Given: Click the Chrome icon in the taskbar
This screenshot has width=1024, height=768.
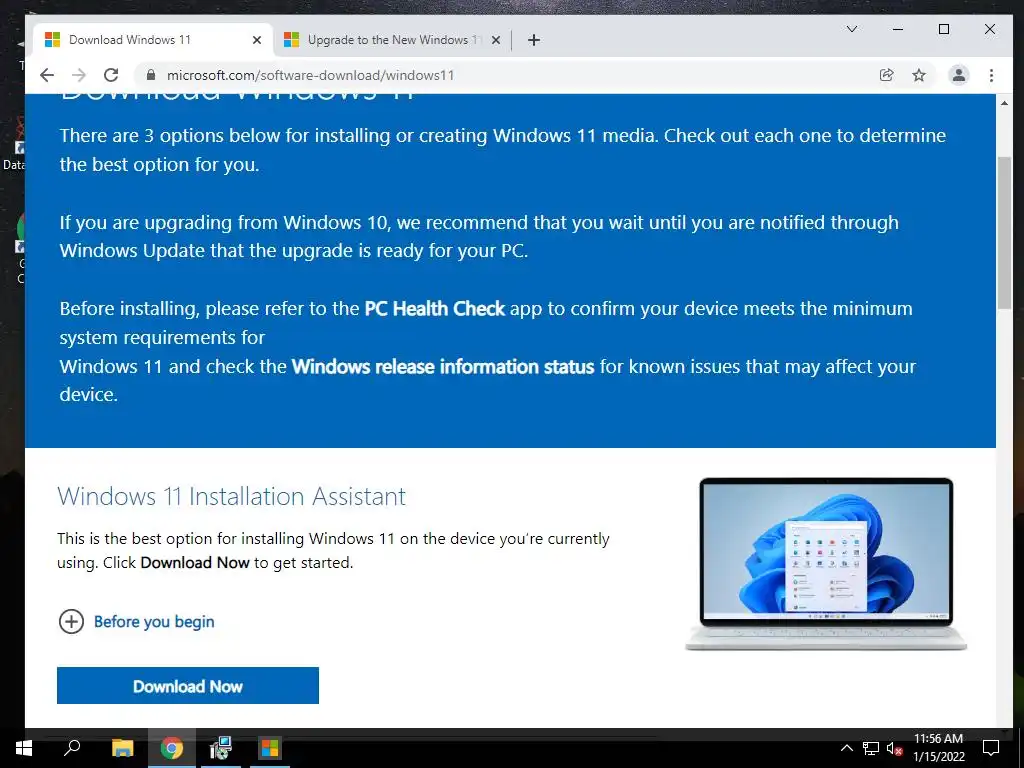Looking at the screenshot, I should tap(172, 748).
